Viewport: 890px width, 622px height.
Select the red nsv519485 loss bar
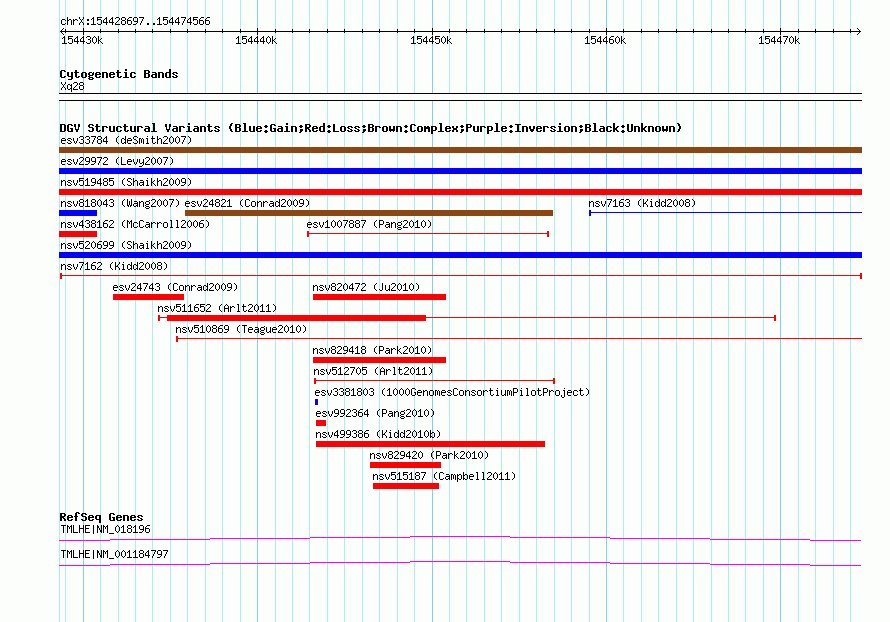pos(460,192)
